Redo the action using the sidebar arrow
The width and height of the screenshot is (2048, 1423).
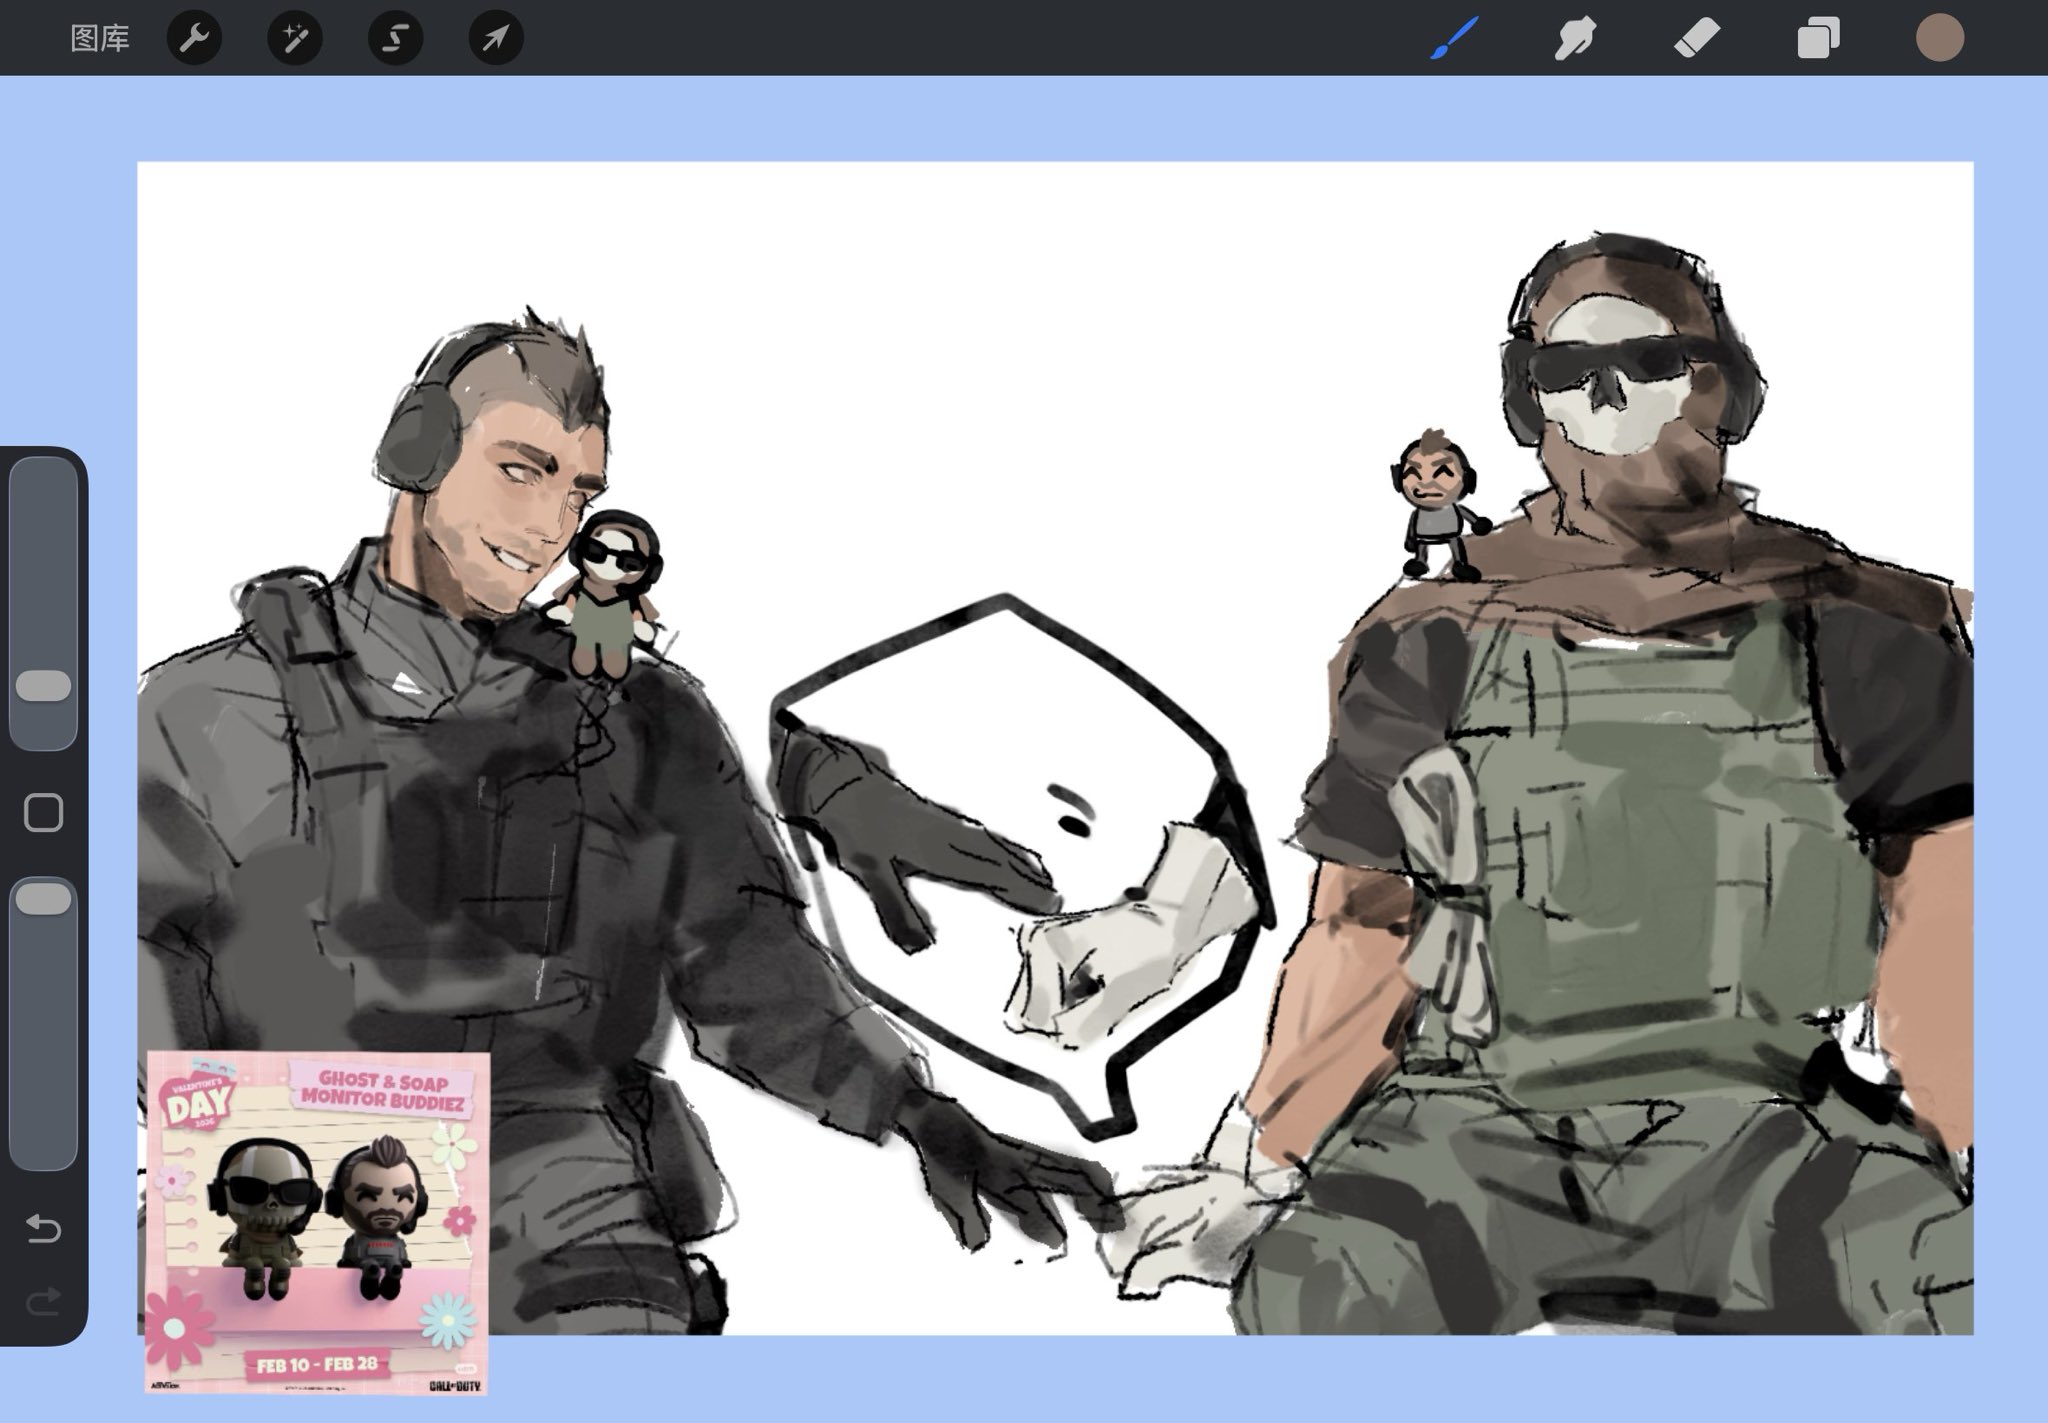[43, 1301]
